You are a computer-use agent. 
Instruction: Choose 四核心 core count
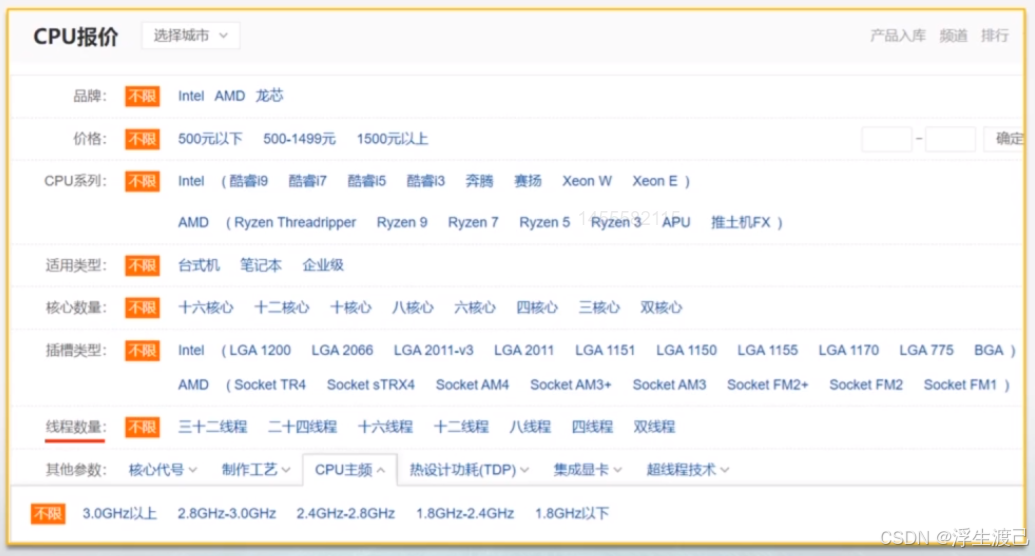[x=537, y=308]
